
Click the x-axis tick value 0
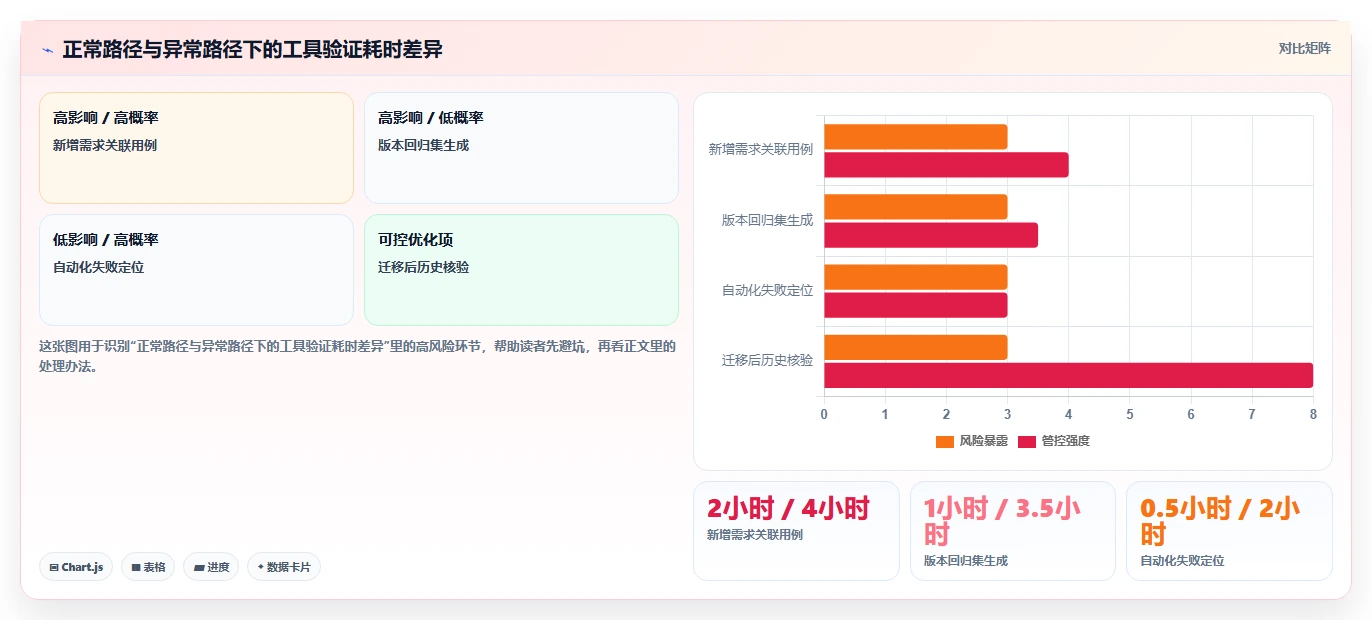point(824,414)
